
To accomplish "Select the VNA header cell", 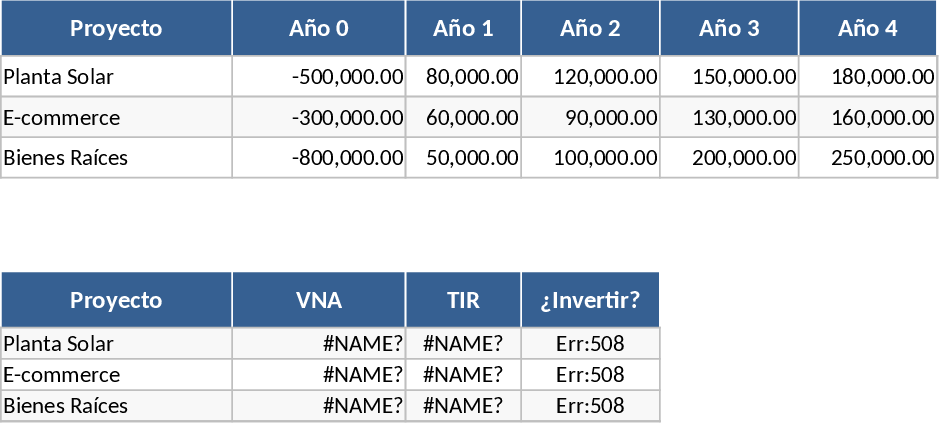I will click(x=319, y=300).
